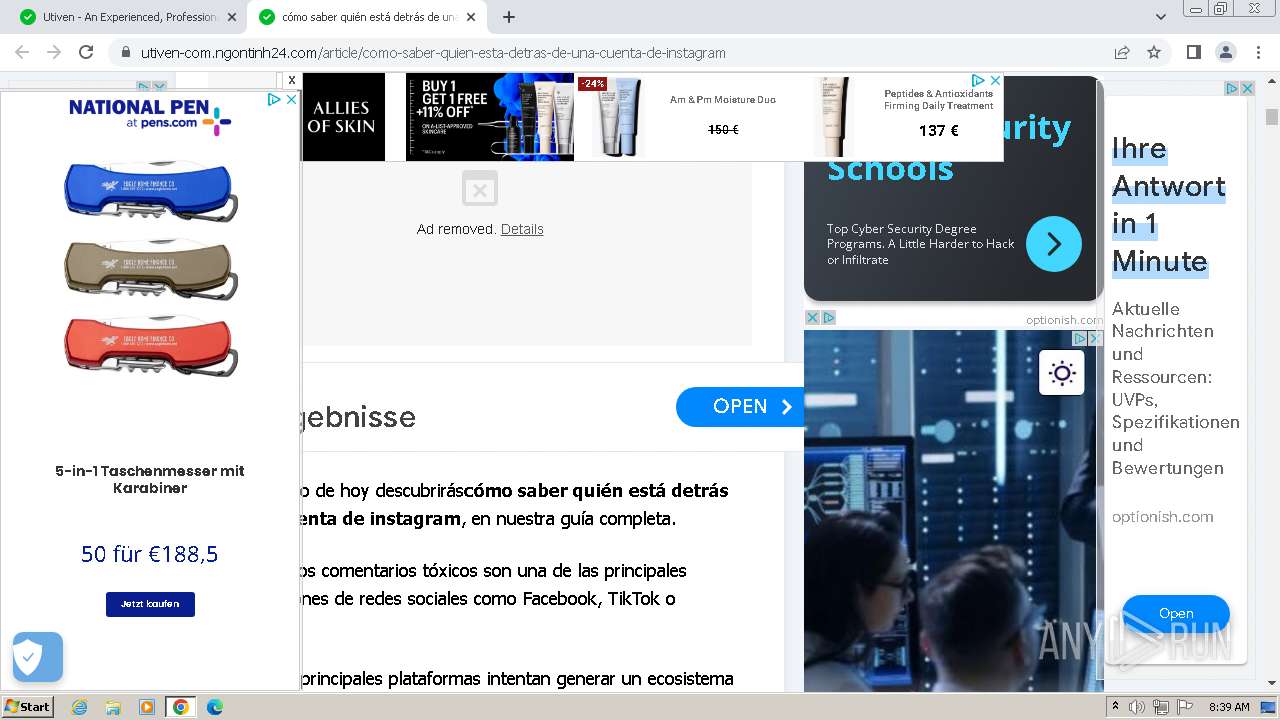
Task: Close the Allies of Skin banner ad
Action: (x=995, y=80)
